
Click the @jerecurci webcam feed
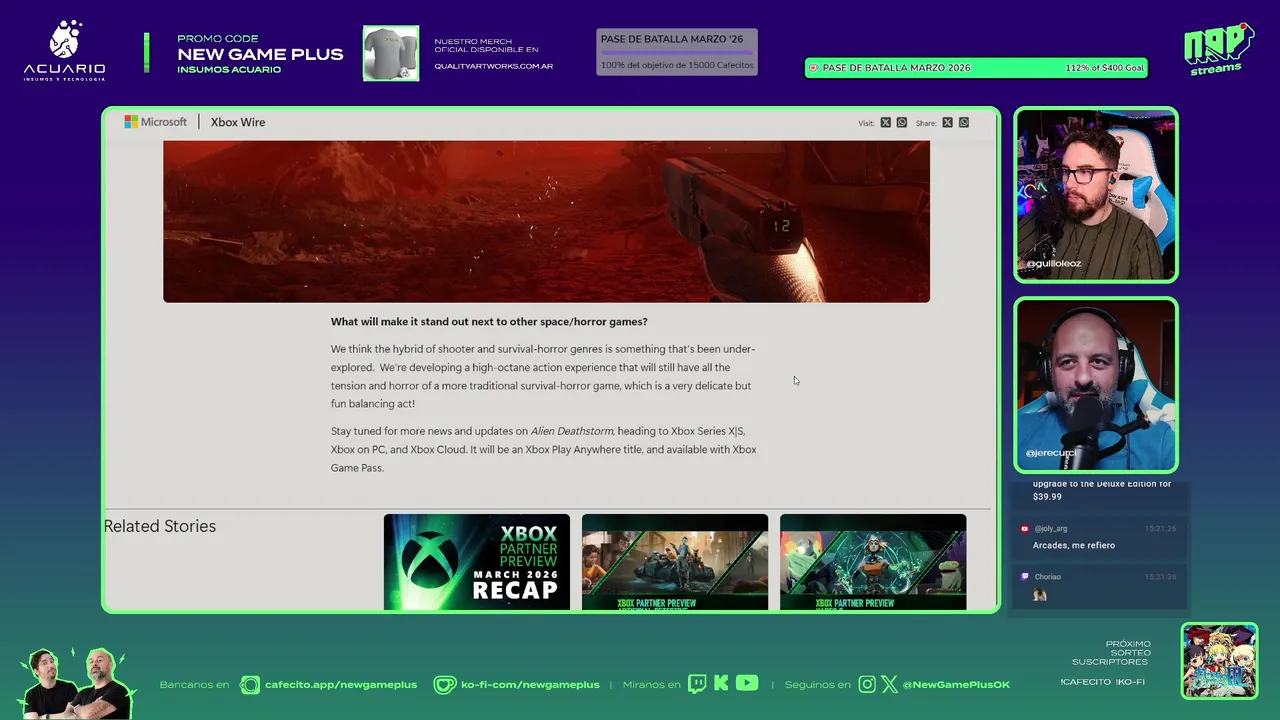[1096, 385]
